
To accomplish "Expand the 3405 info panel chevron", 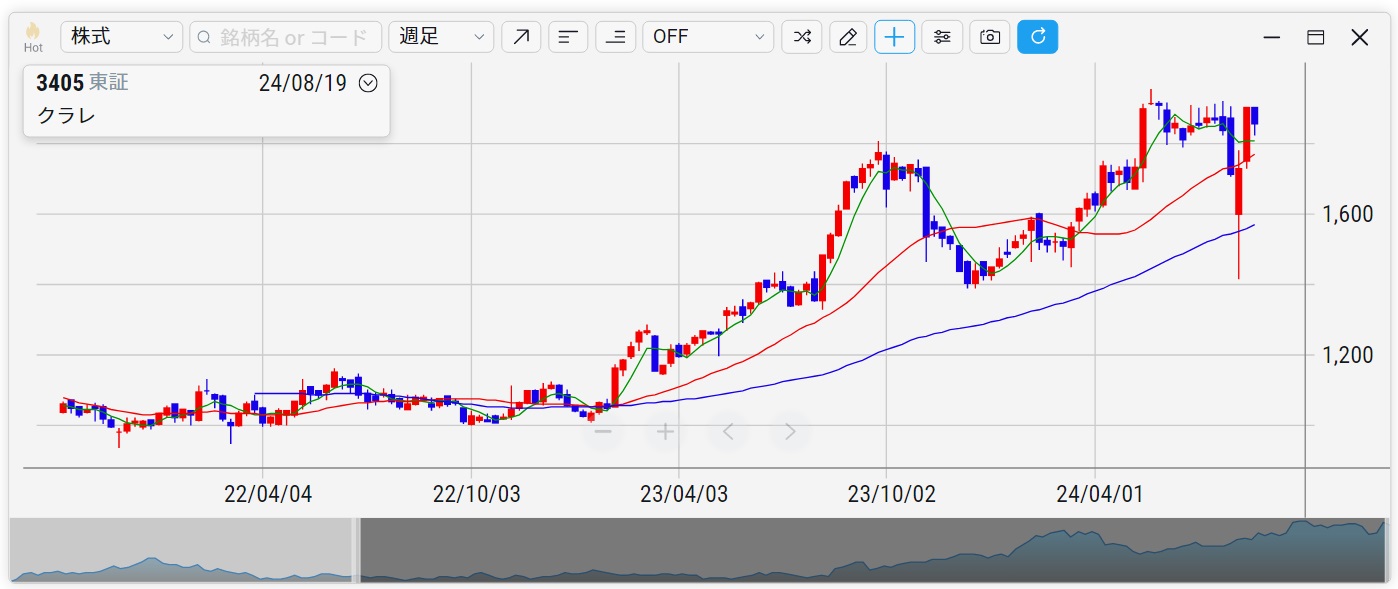I will [x=368, y=83].
